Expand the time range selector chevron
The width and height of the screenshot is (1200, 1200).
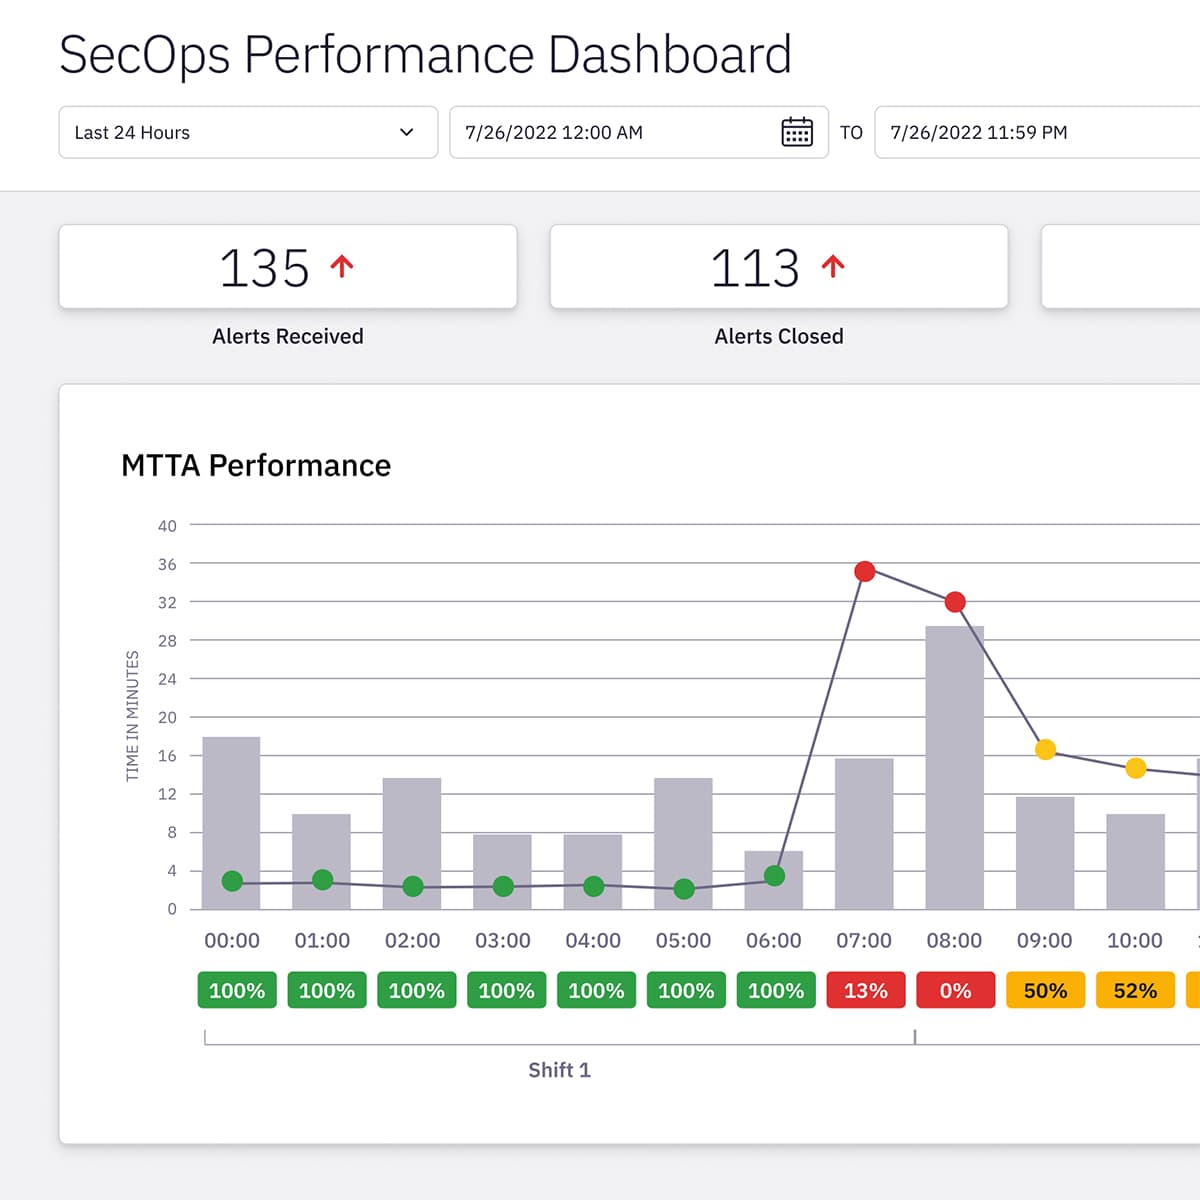pos(406,132)
